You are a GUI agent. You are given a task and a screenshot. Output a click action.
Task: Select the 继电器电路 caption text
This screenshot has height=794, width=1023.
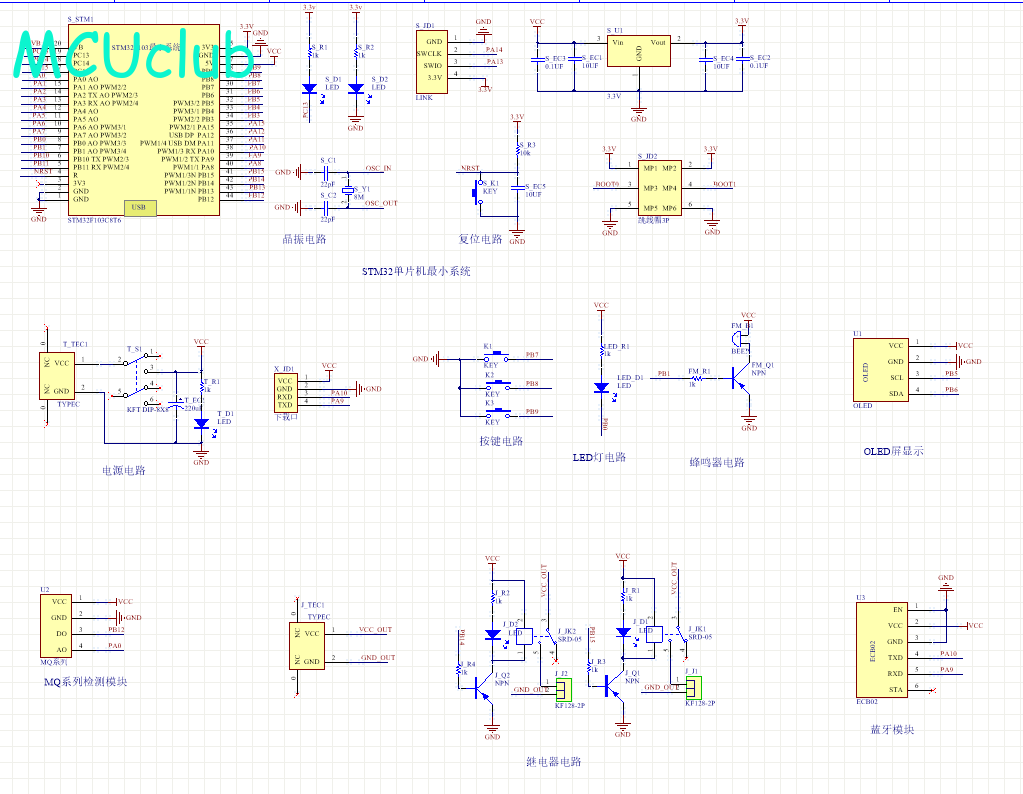[x=553, y=762]
